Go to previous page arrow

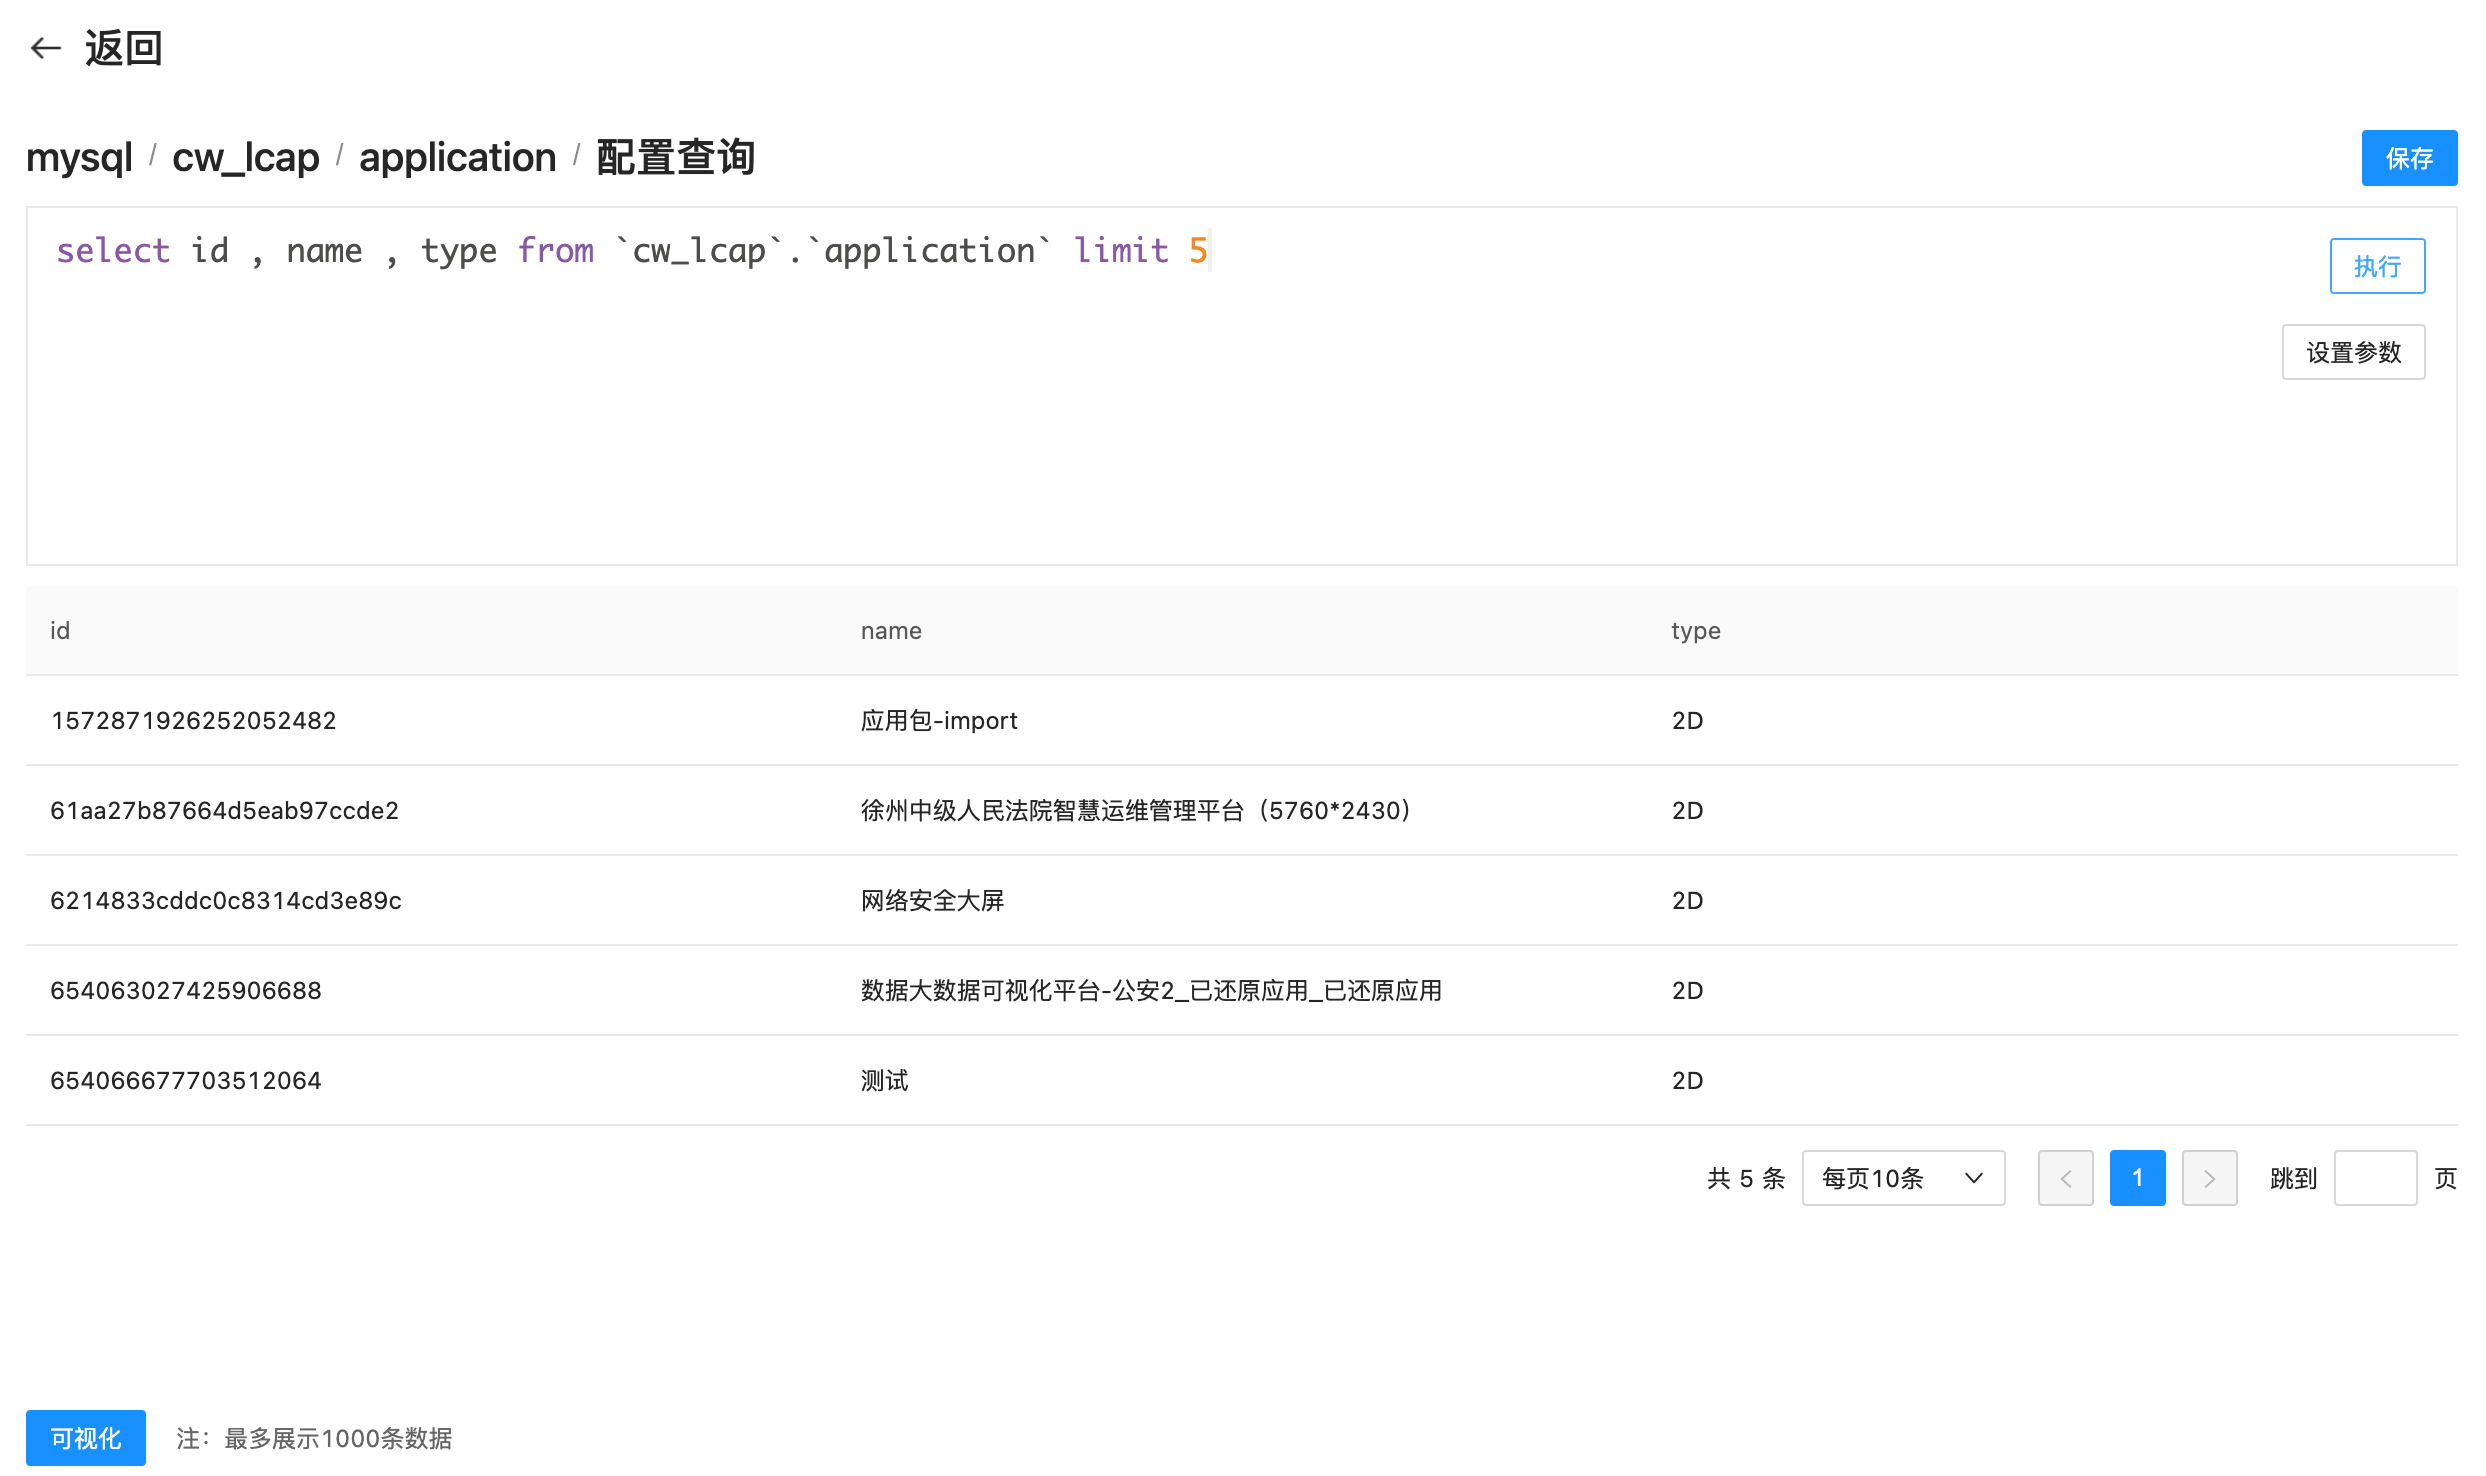click(x=2065, y=1178)
